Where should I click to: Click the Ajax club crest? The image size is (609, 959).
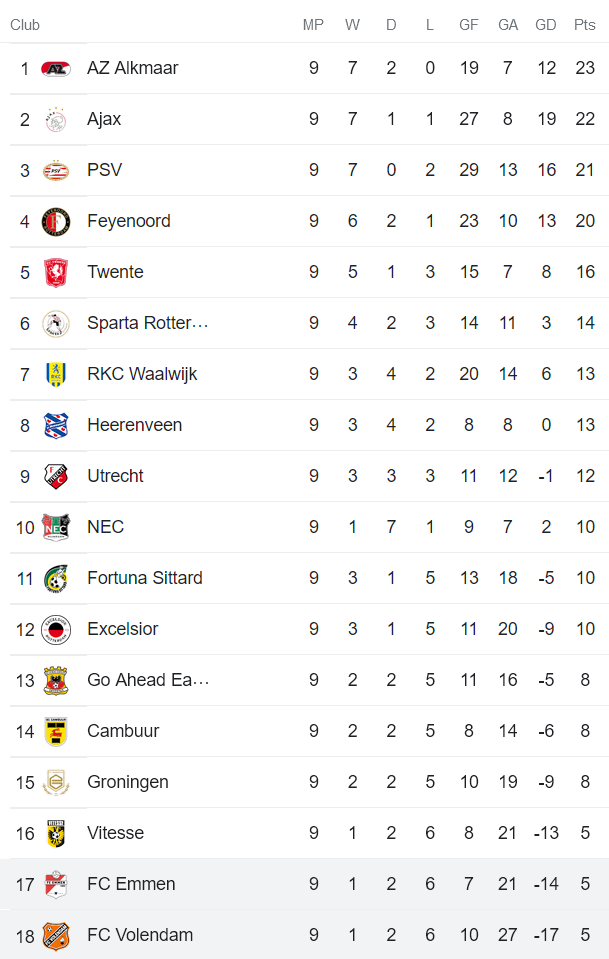pos(56,120)
